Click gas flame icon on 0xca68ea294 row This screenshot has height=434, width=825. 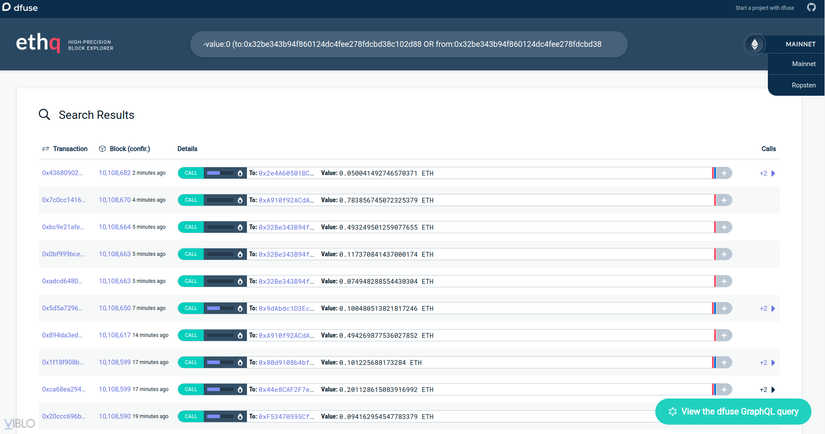click(x=240, y=389)
